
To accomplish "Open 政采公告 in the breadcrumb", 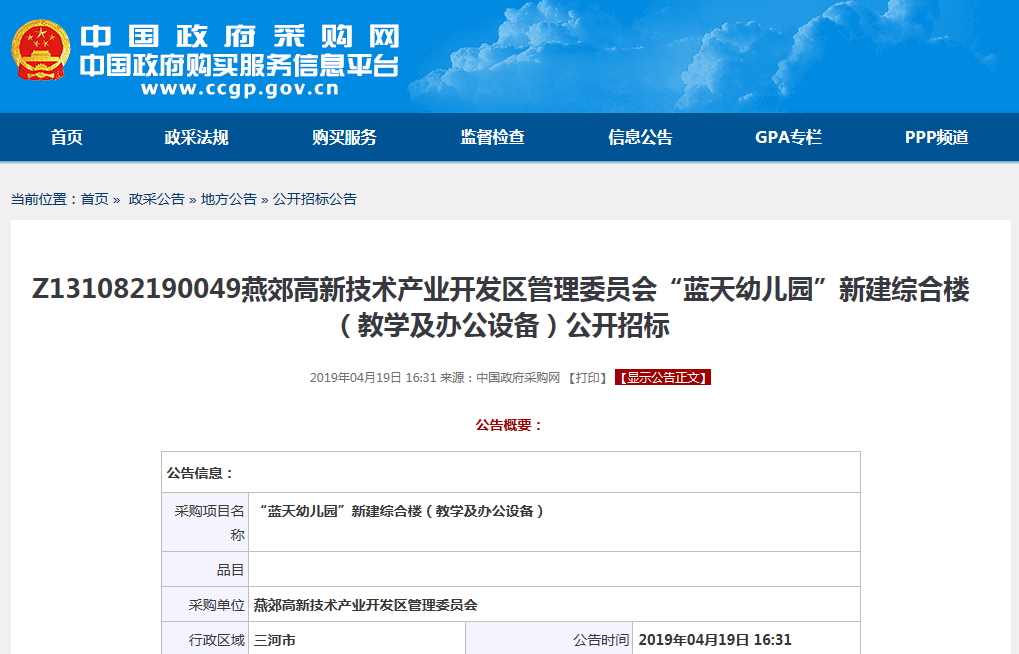I will (x=154, y=200).
